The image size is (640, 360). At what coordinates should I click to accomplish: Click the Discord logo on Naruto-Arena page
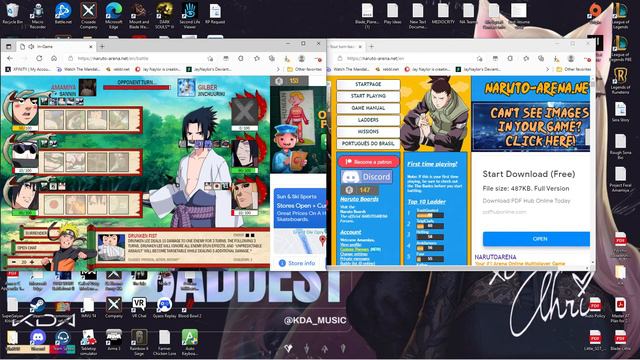(367, 177)
